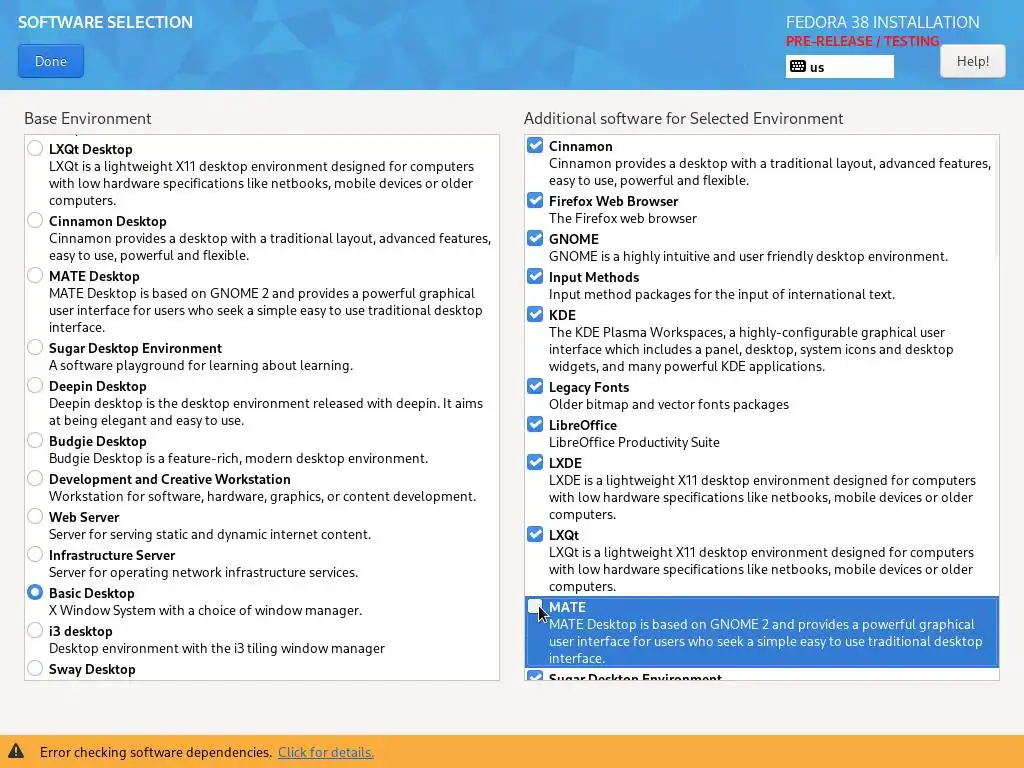Select Sugar Desktop Environment radio button
Viewport: 1024px width, 768px height.
click(35, 347)
